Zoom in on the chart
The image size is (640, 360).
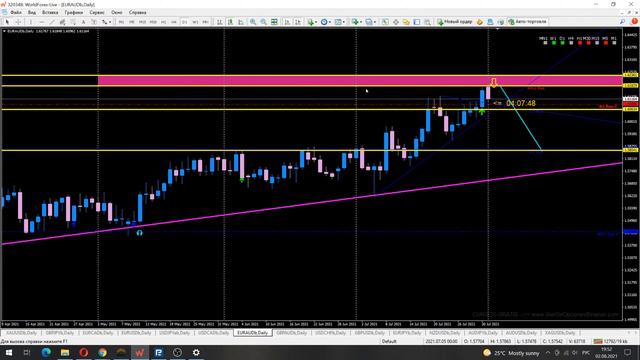(253, 22)
